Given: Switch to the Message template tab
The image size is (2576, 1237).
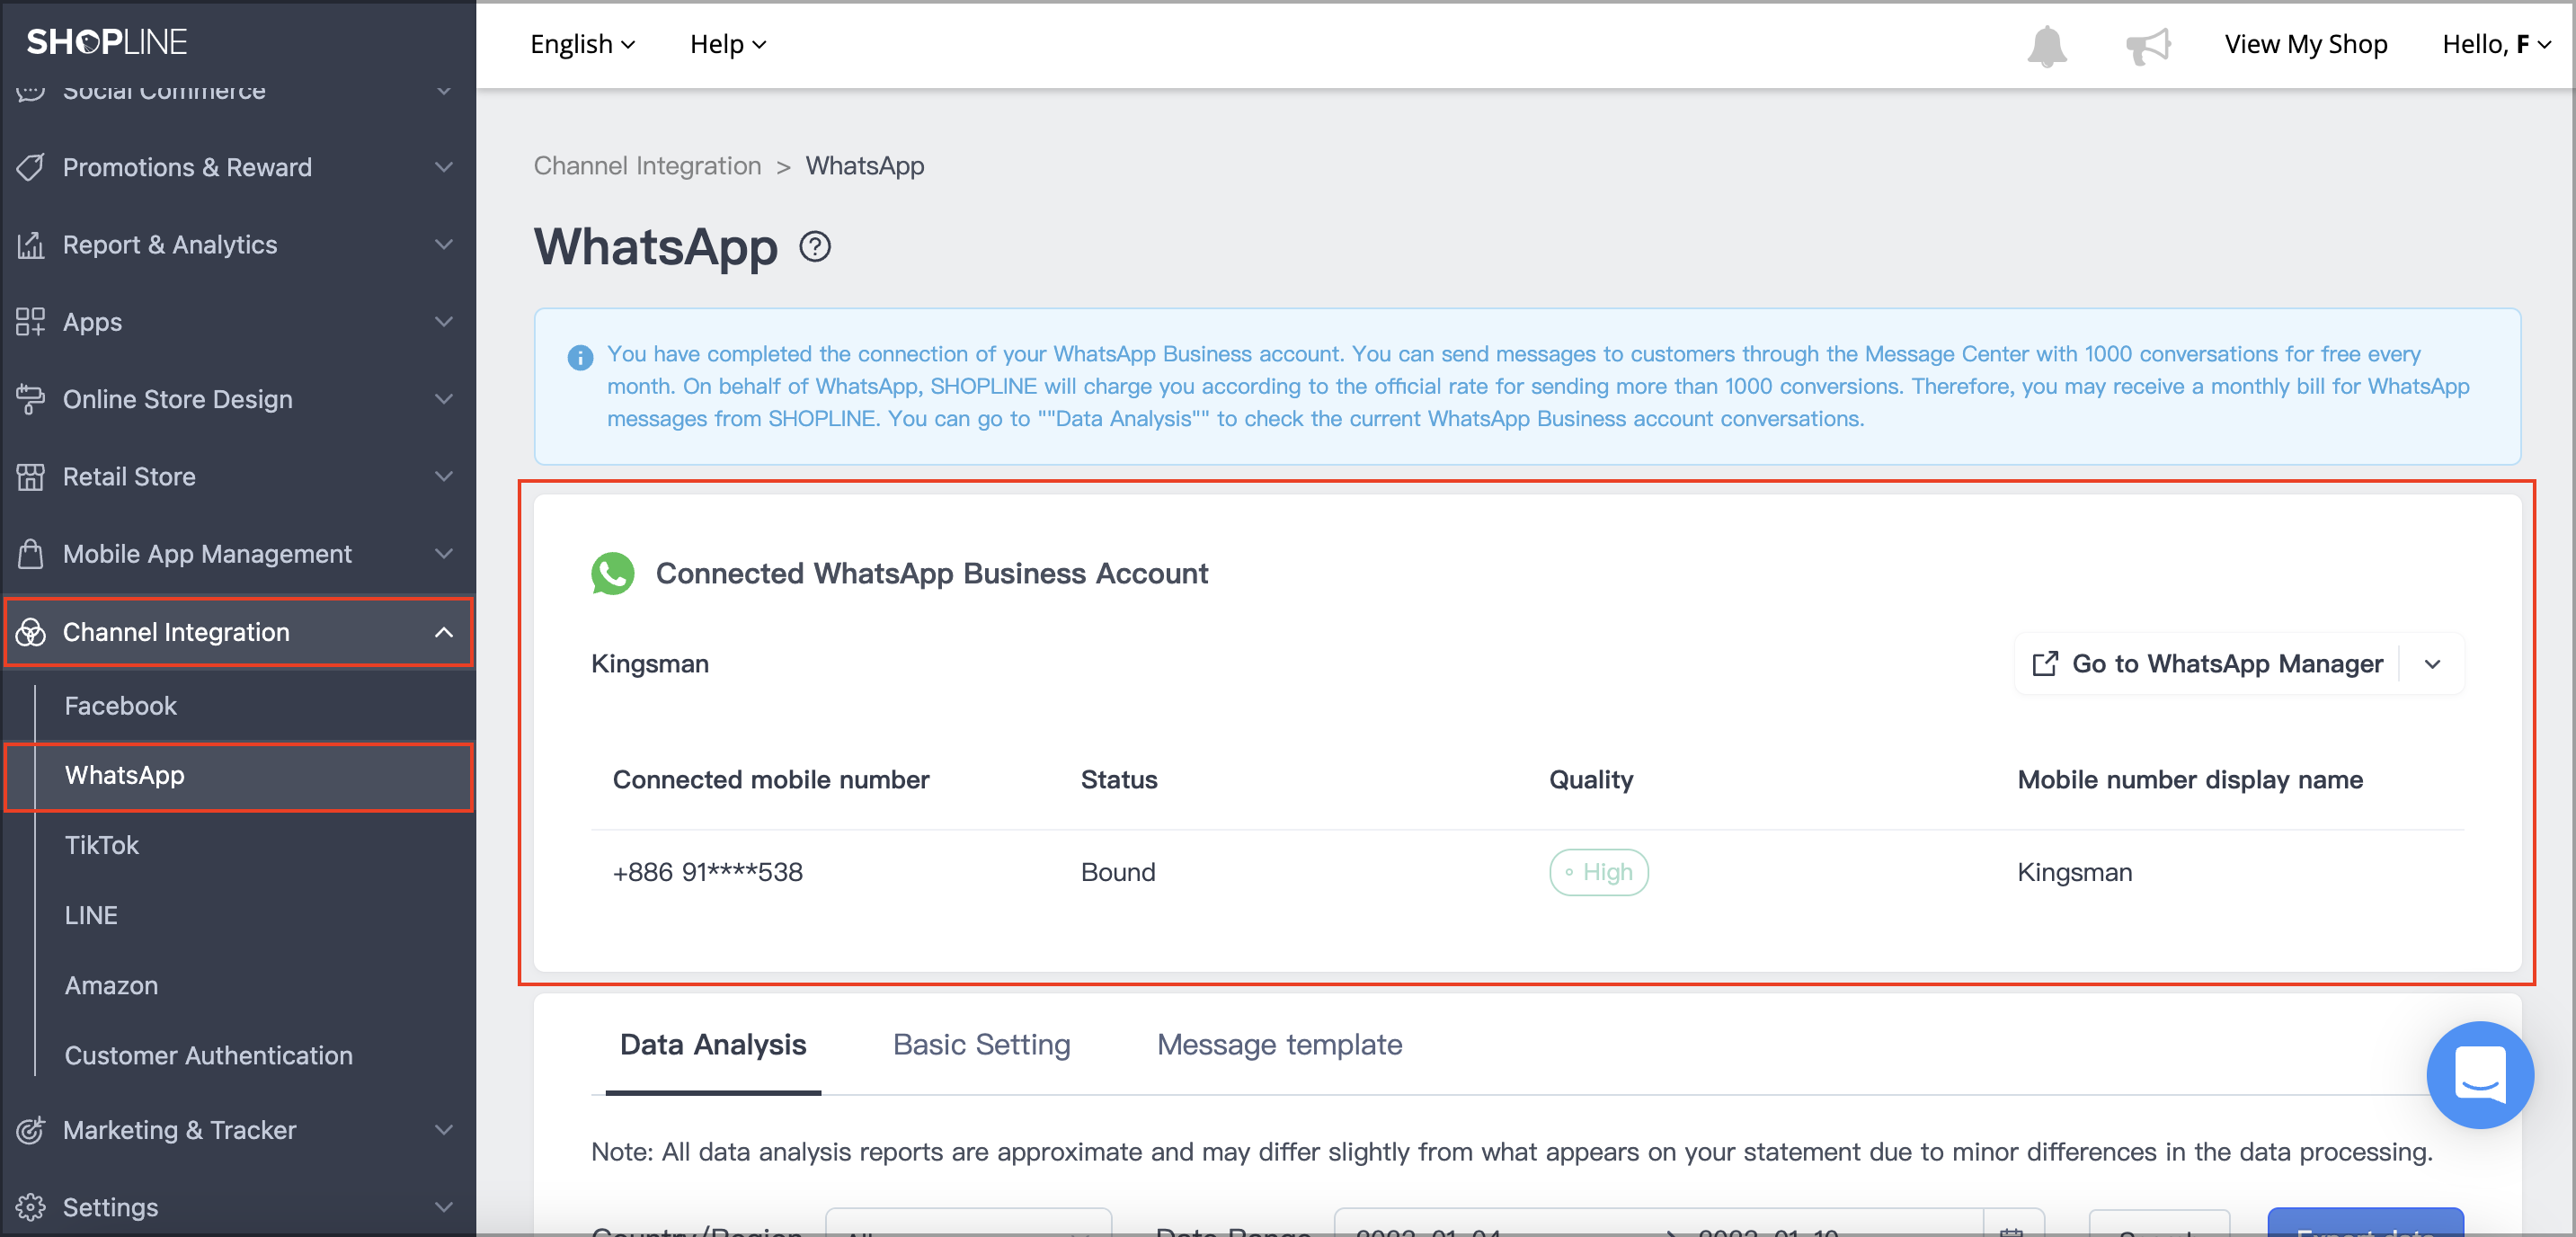Looking at the screenshot, I should [1279, 1044].
